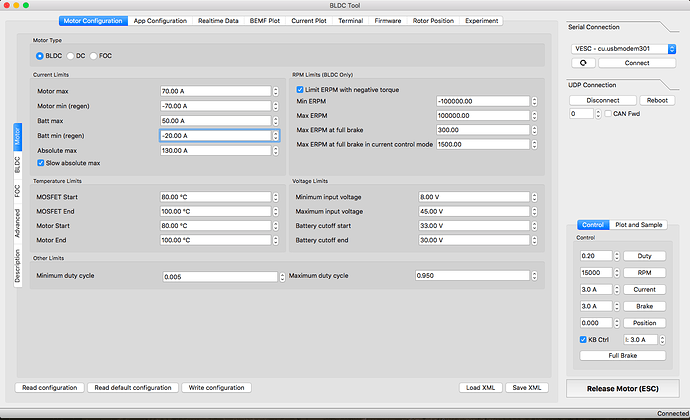Select the FOC motor type radio button
690x420 pixels.
(94, 56)
